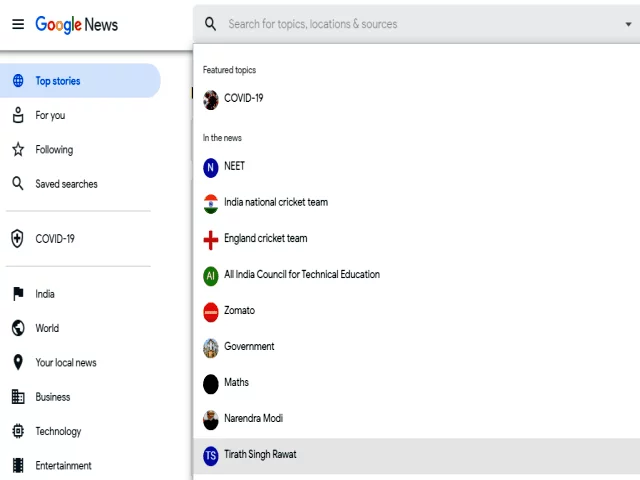Click the search topics input field
The width and height of the screenshot is (640, 480).
click(x=422, y=24)
